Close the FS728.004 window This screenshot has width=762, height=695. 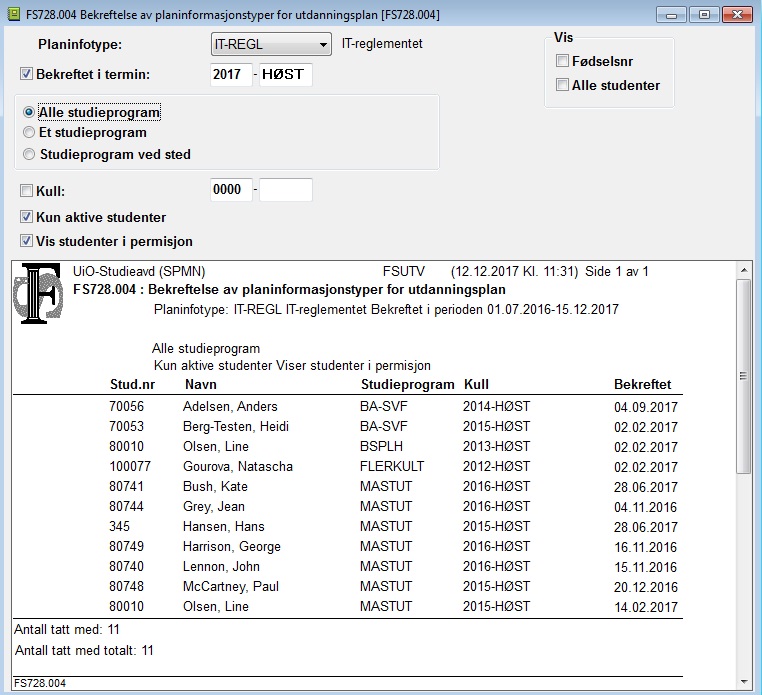pos(737,15)
